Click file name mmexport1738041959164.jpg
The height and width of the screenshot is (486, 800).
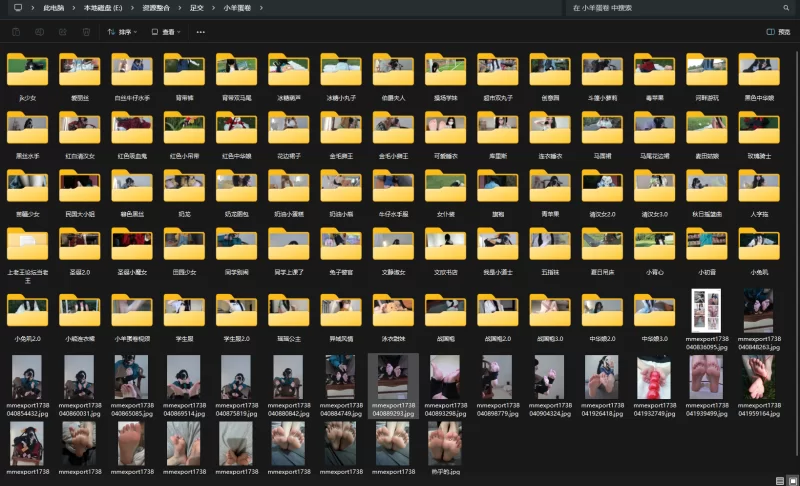(759, 410)
